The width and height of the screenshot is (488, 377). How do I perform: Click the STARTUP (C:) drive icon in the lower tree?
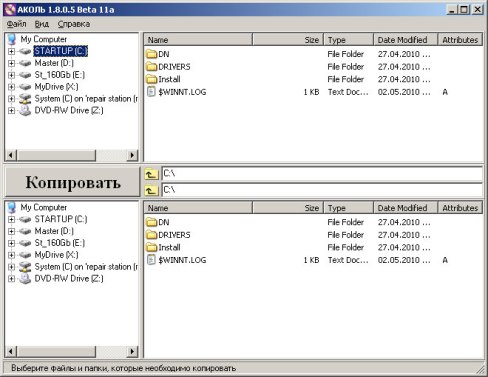tap(25, 219)
